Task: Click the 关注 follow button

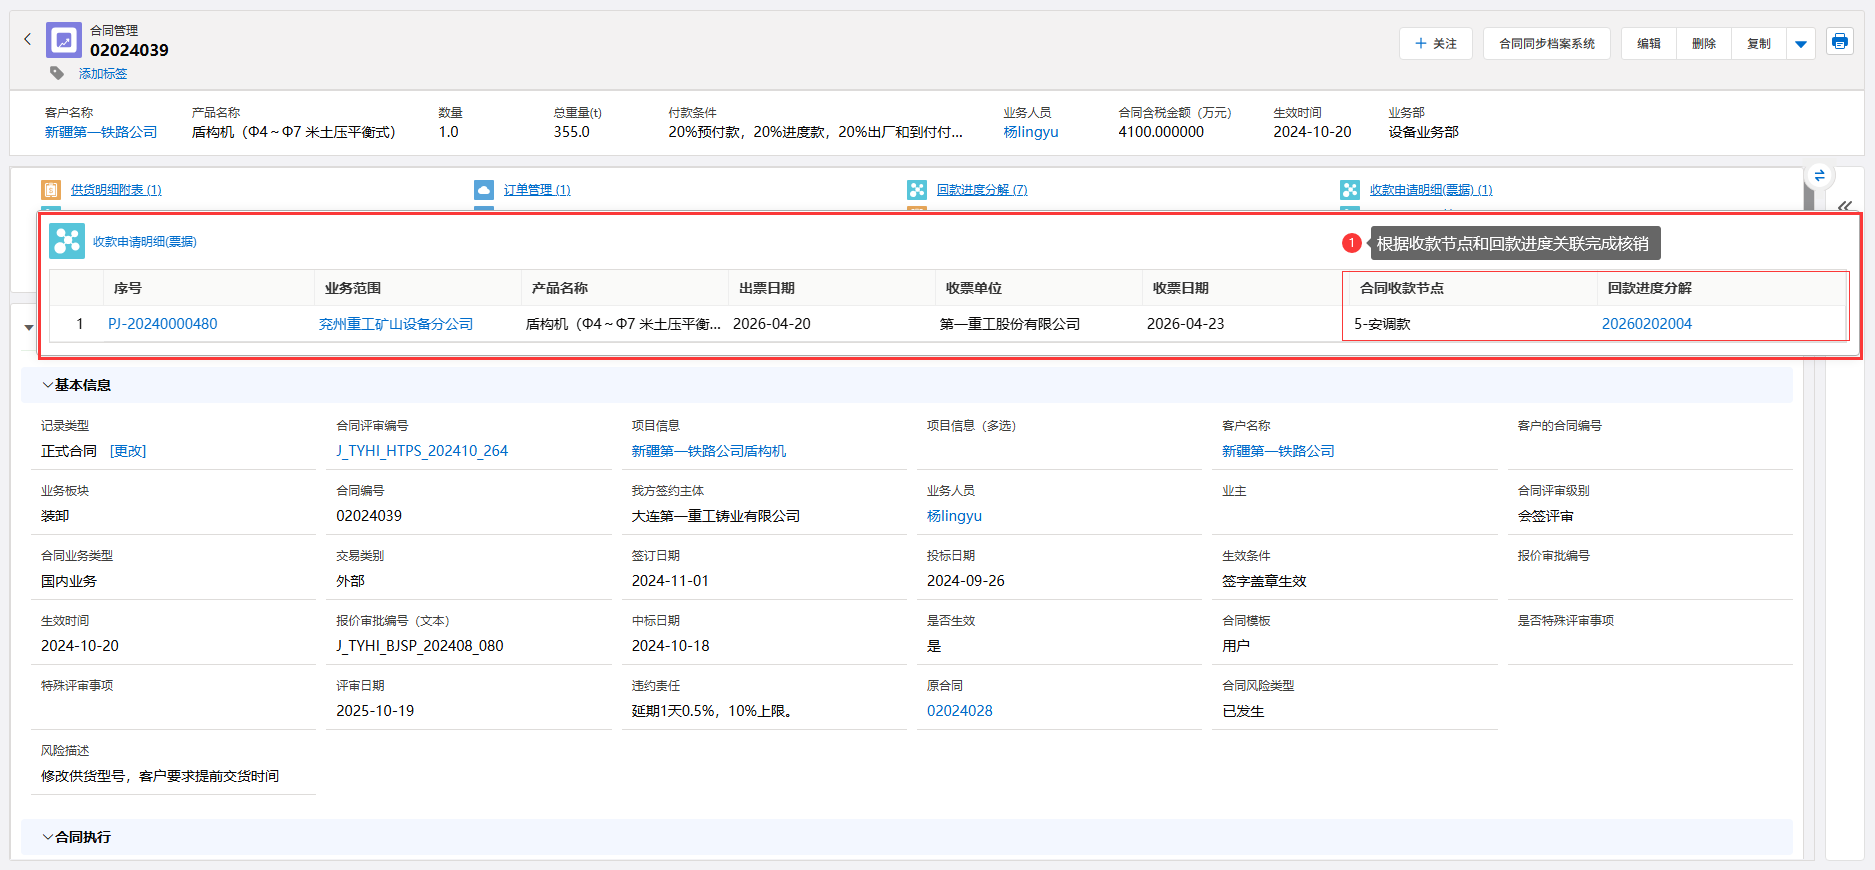Action: tap(1435, 44)
